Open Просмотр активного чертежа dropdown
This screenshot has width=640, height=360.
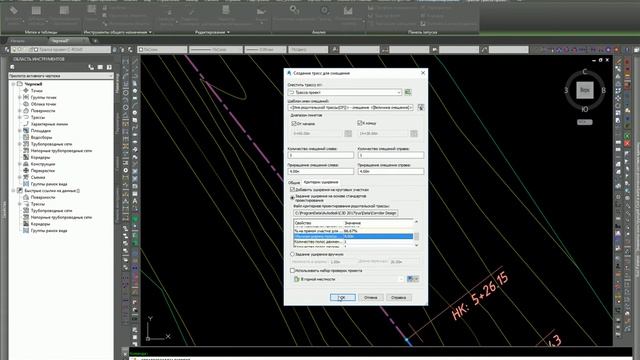tap(60, 76)
